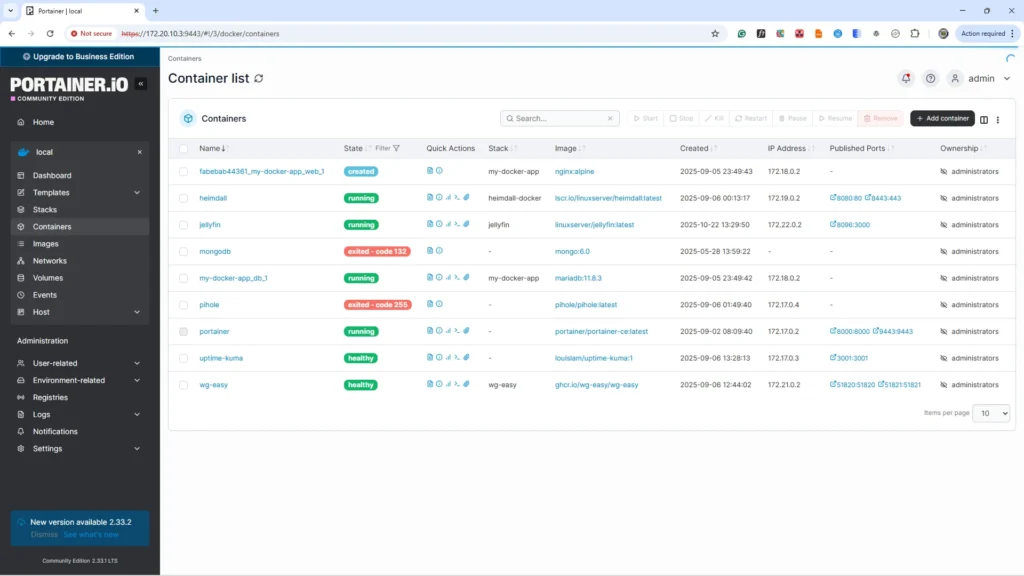Select the checkbox next to pihole
Screen dimensions: 1024x576
(x=183, y=305)
